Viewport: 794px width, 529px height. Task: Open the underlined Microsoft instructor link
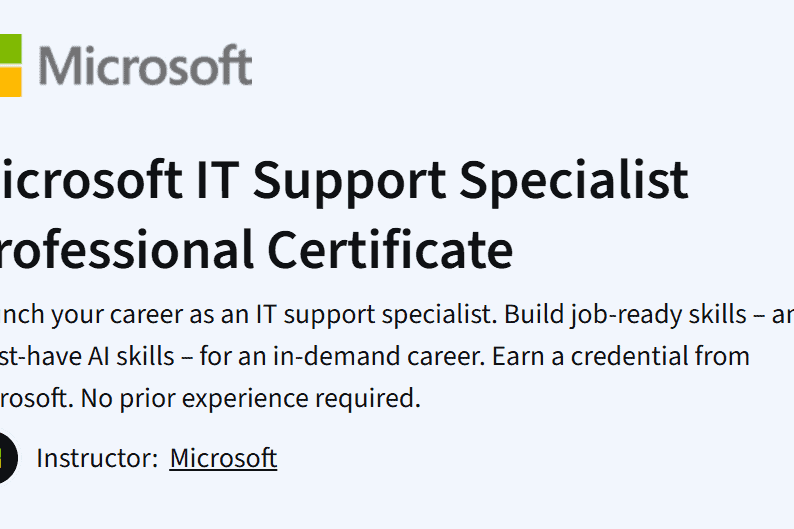tap(223, 458)
